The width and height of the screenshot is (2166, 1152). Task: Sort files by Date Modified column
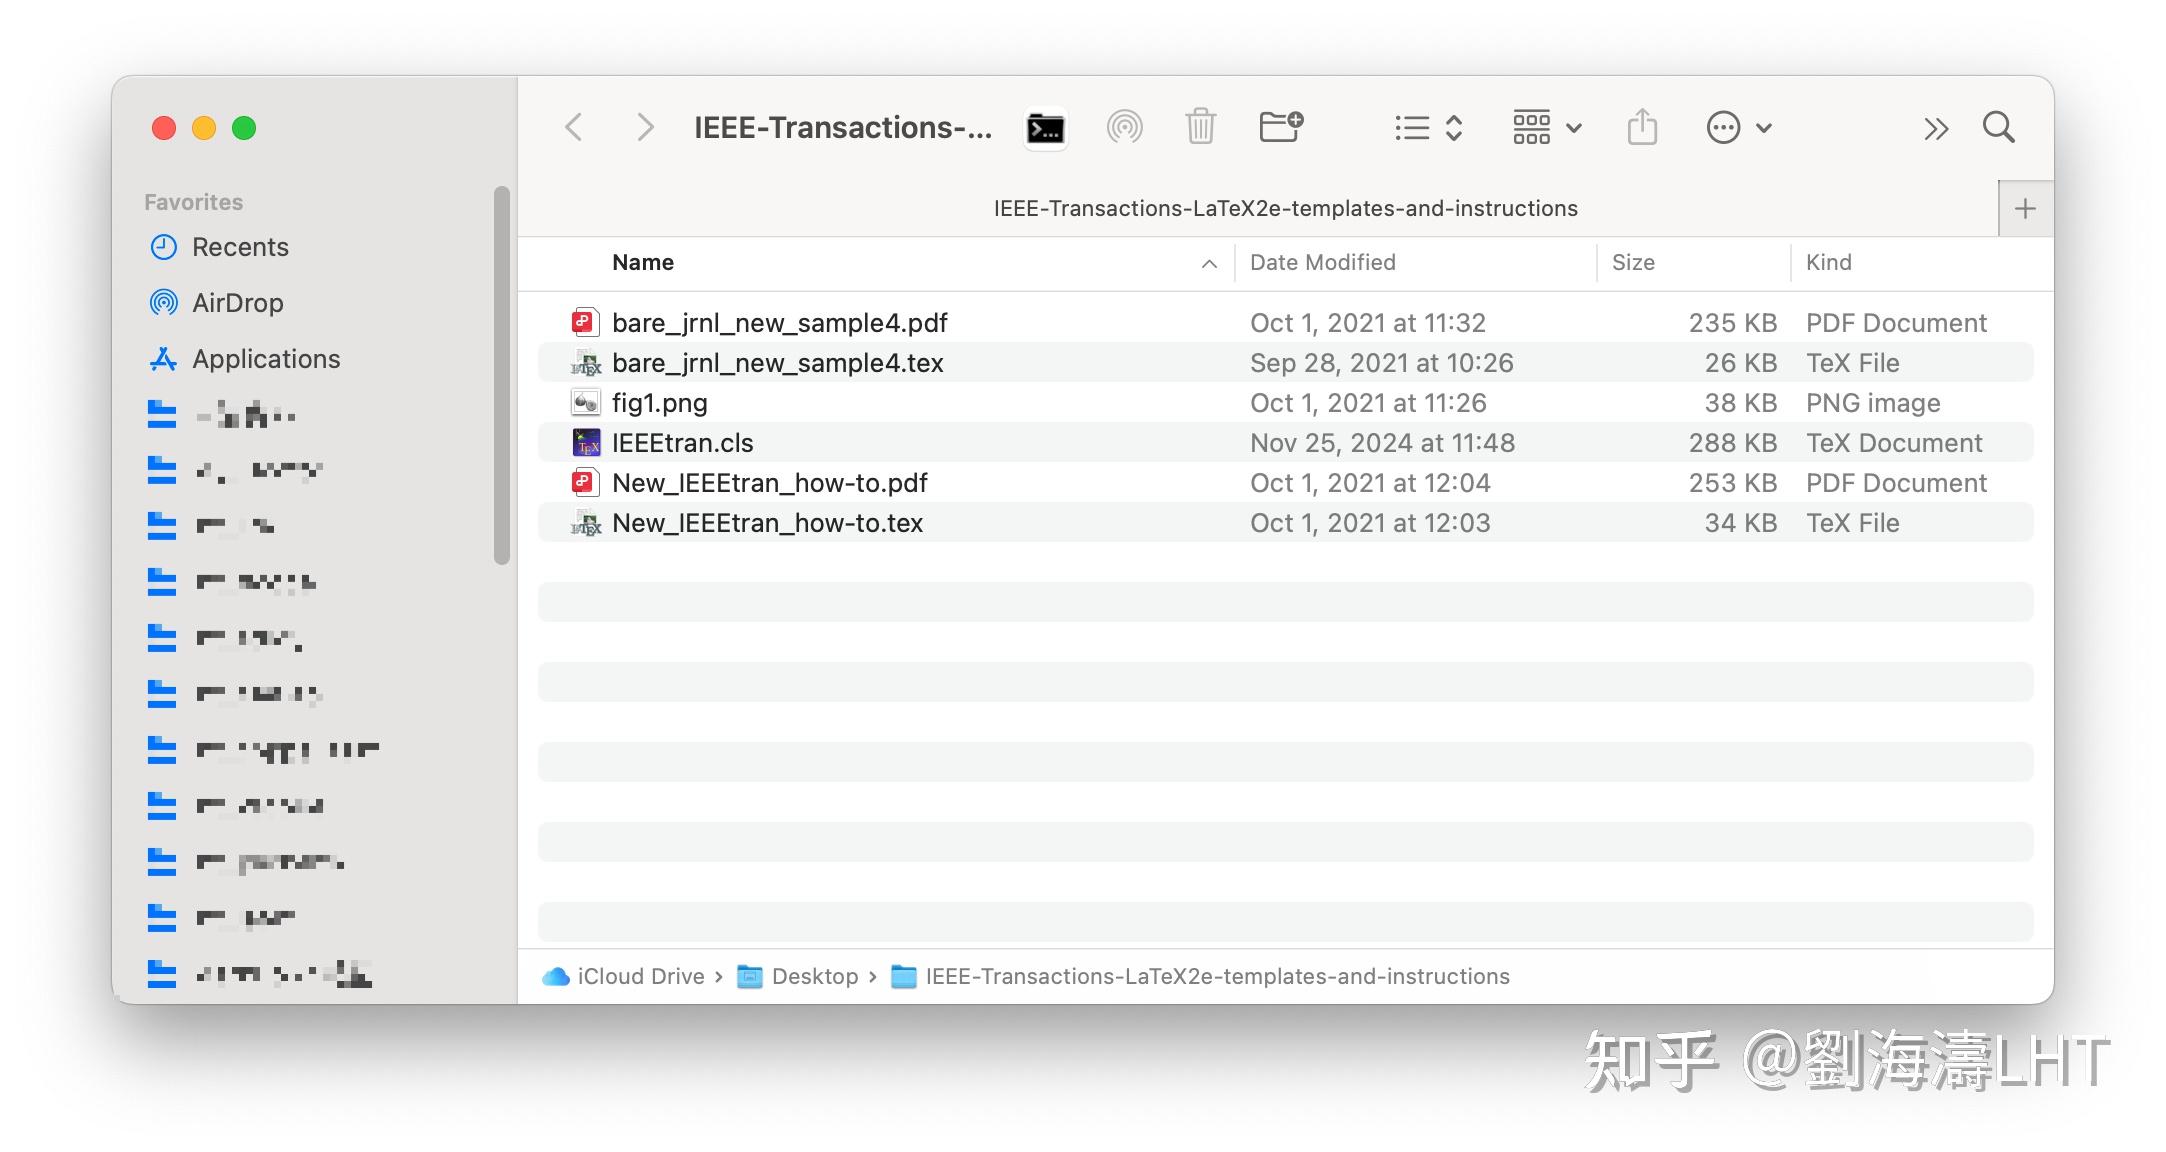(x=1322, y=263)
